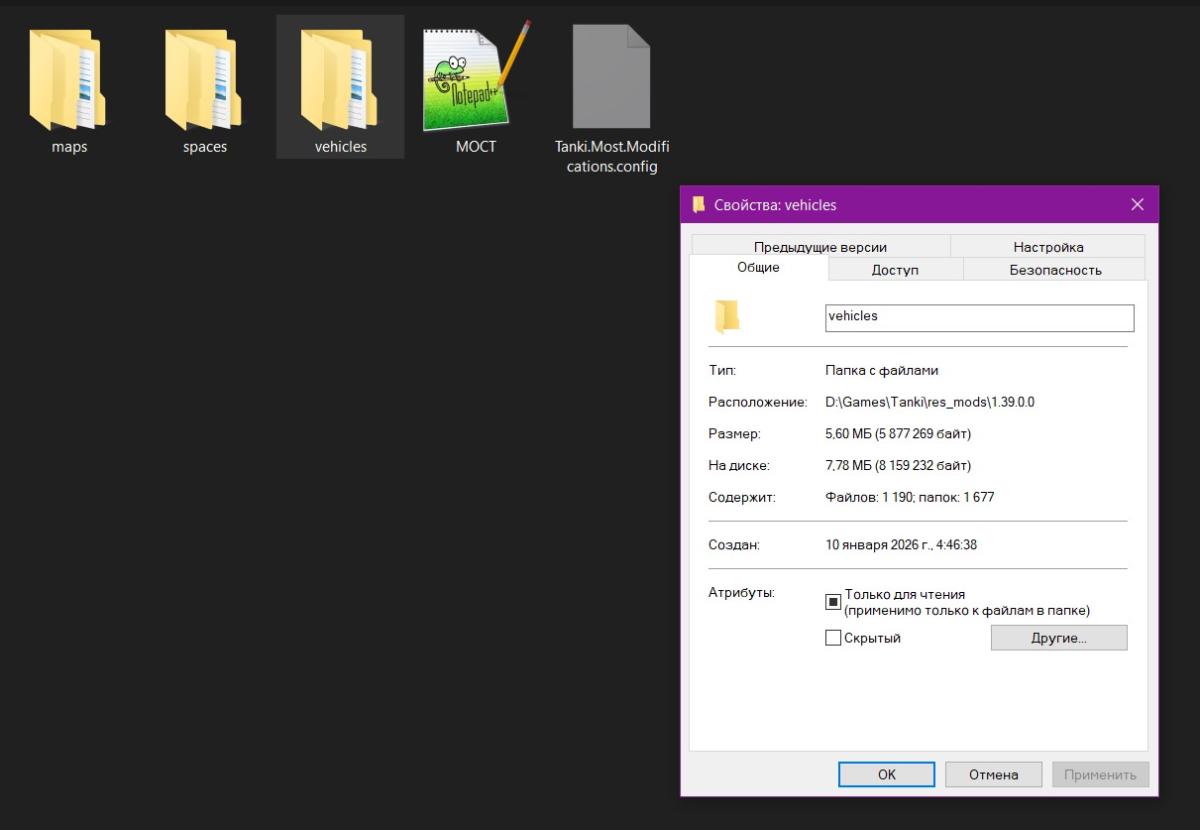1200x830 pixels.
Task: Click the large folder icon beside name field
Action: (727, 315)
